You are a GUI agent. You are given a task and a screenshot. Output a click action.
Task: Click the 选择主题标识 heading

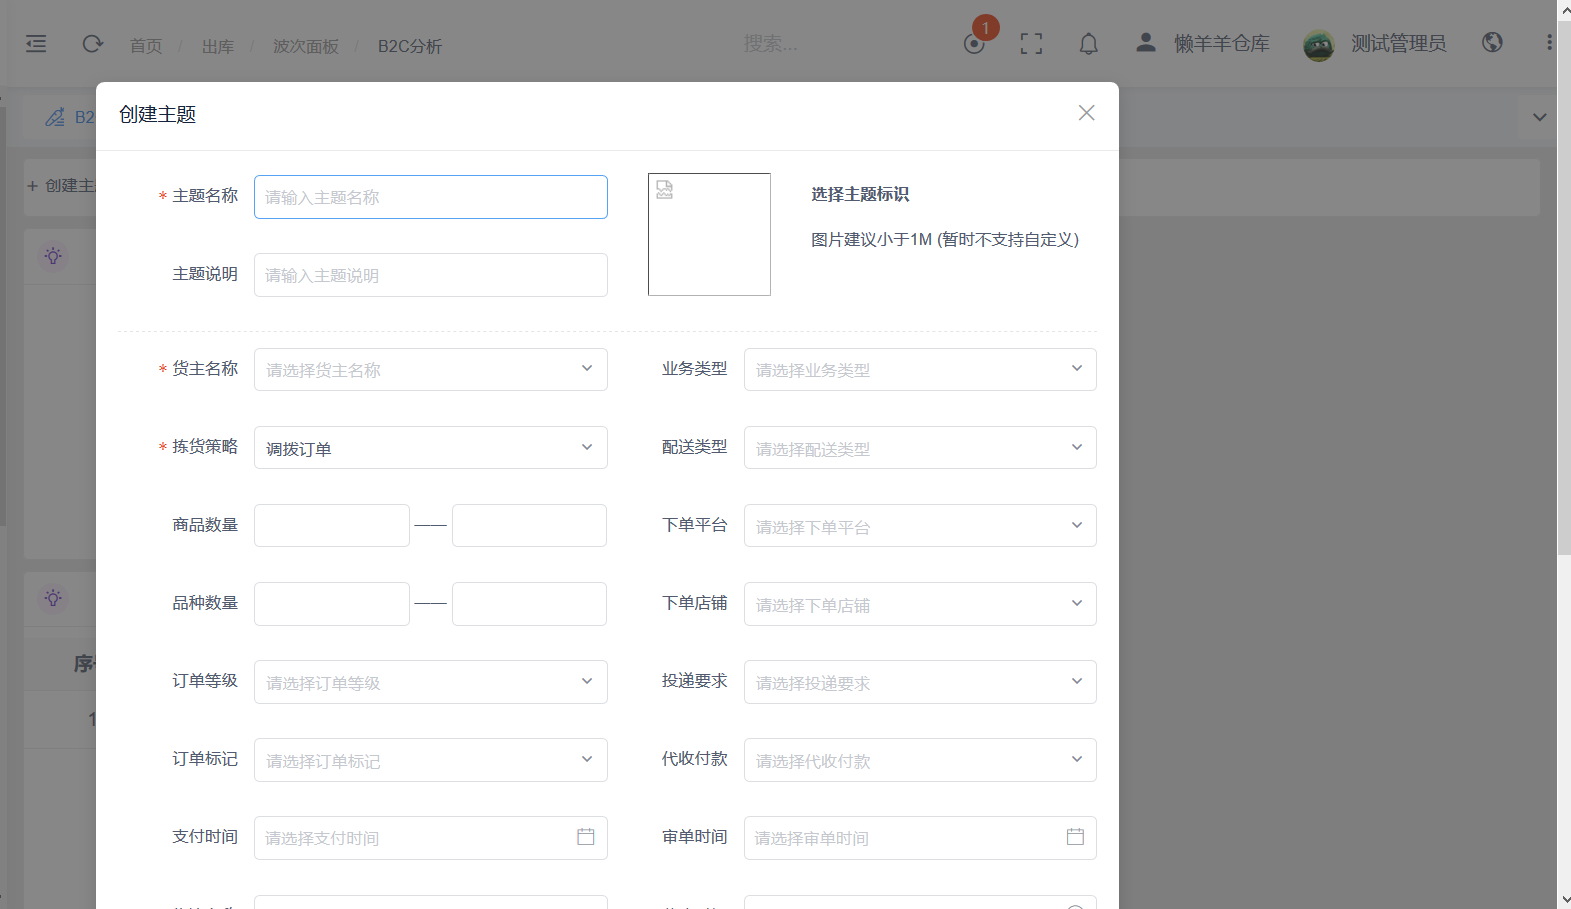click(x=860, y=194)
